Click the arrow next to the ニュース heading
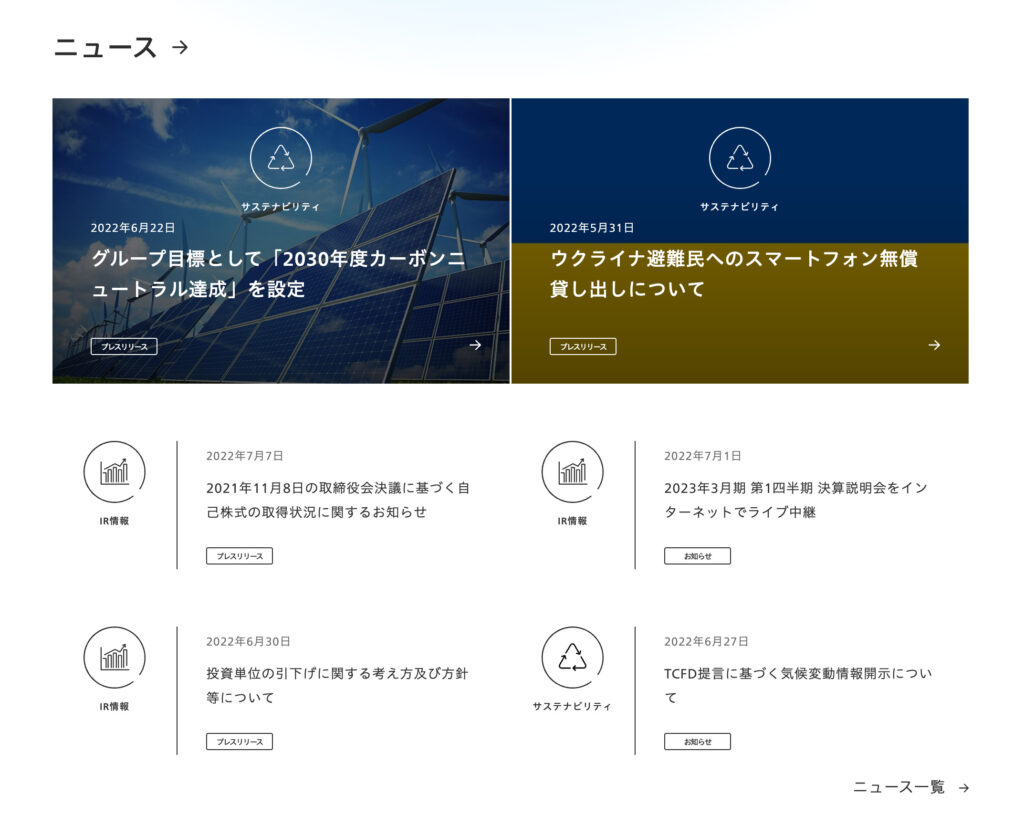Screen dimensions: 1024x836 coord(180,47)
